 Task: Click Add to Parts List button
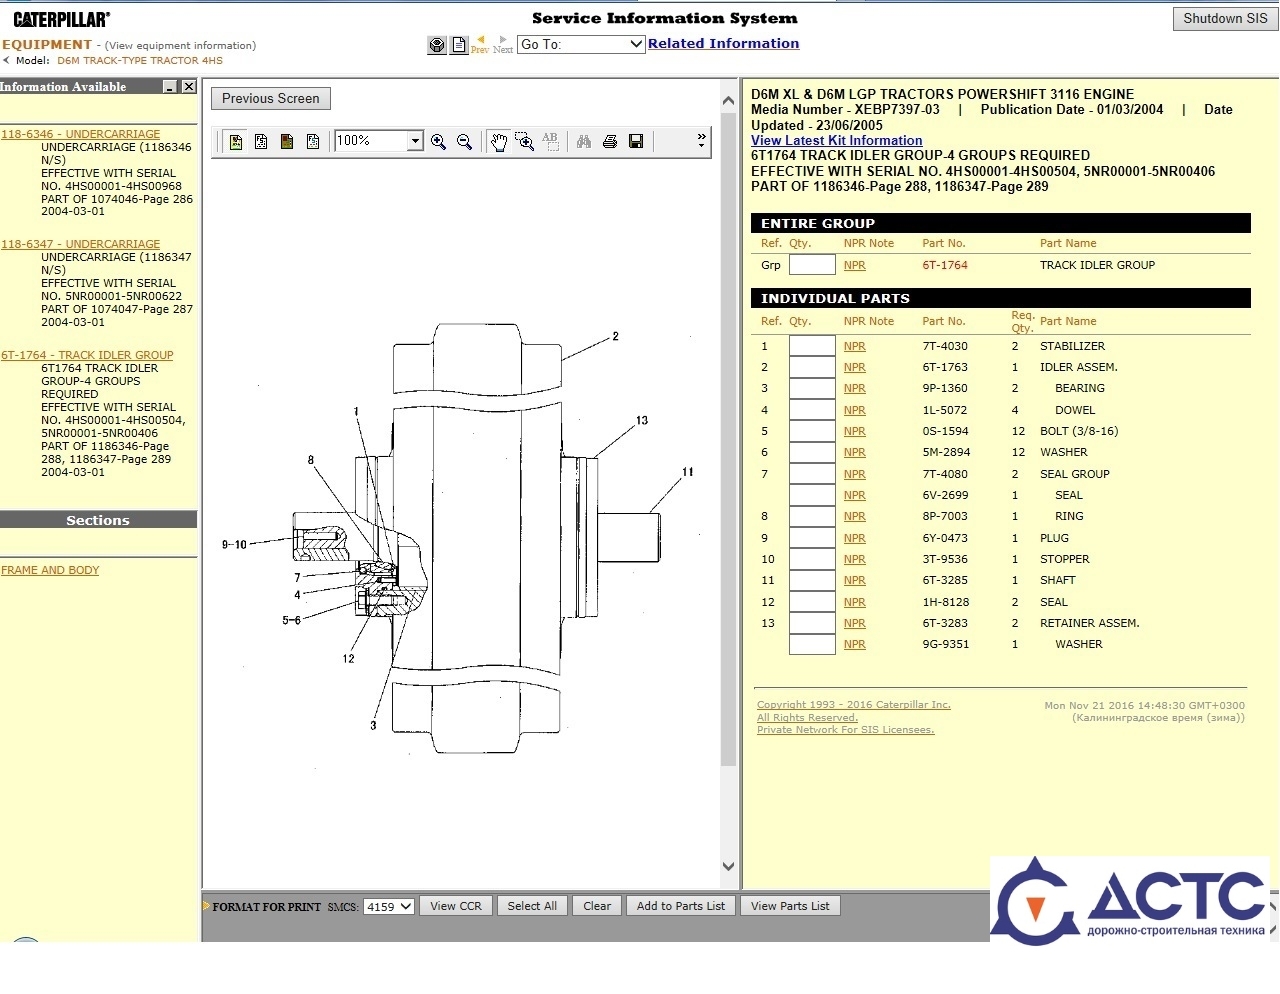coord(681,906)
